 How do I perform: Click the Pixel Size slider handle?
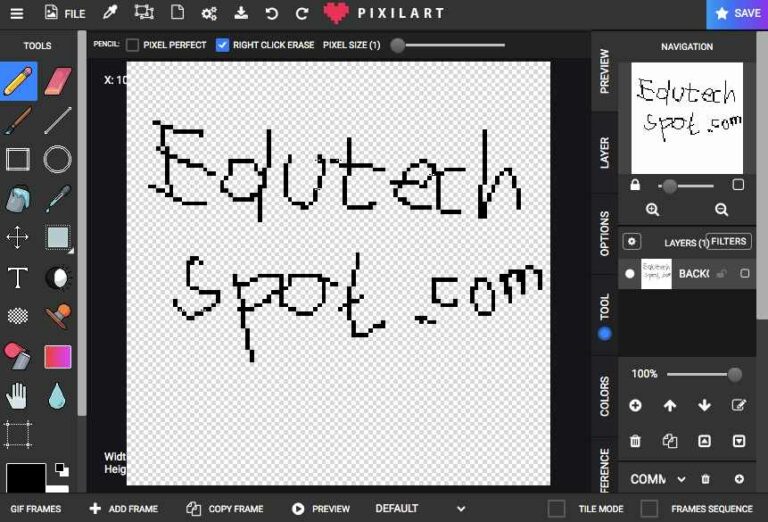[x=398, y=46]
